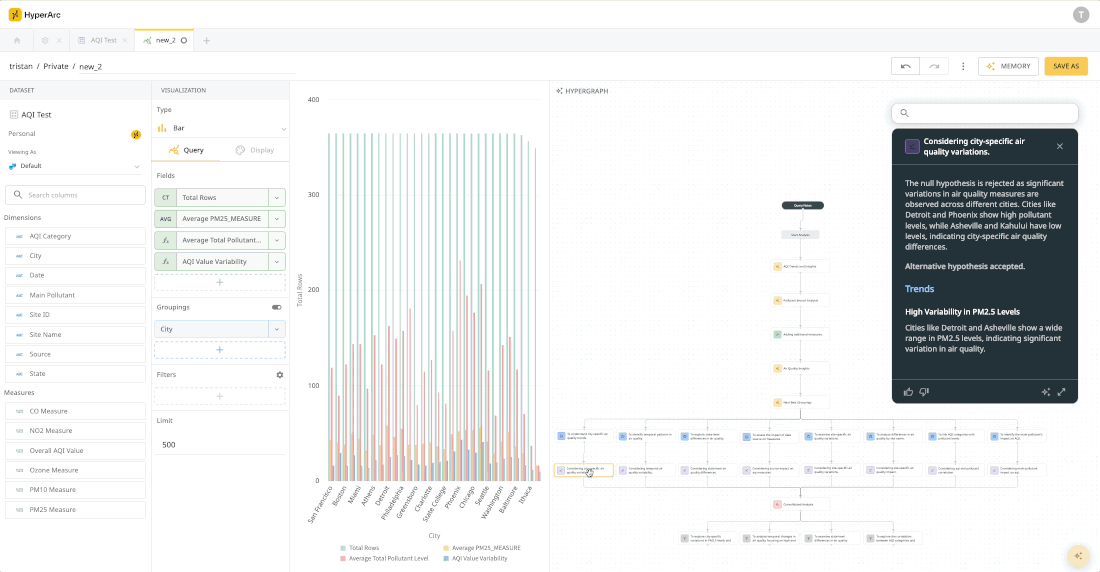Switch to the AQI Test tab
This screenshot has height=572, width=1100.
point(103,41)
